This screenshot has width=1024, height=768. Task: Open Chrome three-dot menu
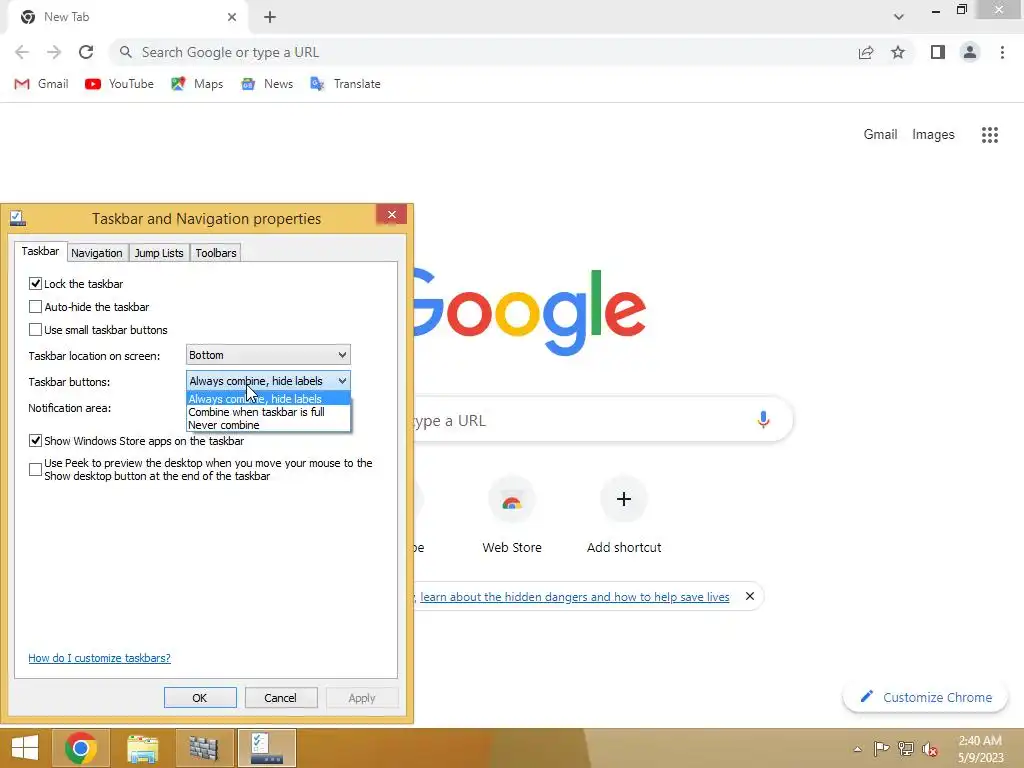click(x=1002, y=52)
